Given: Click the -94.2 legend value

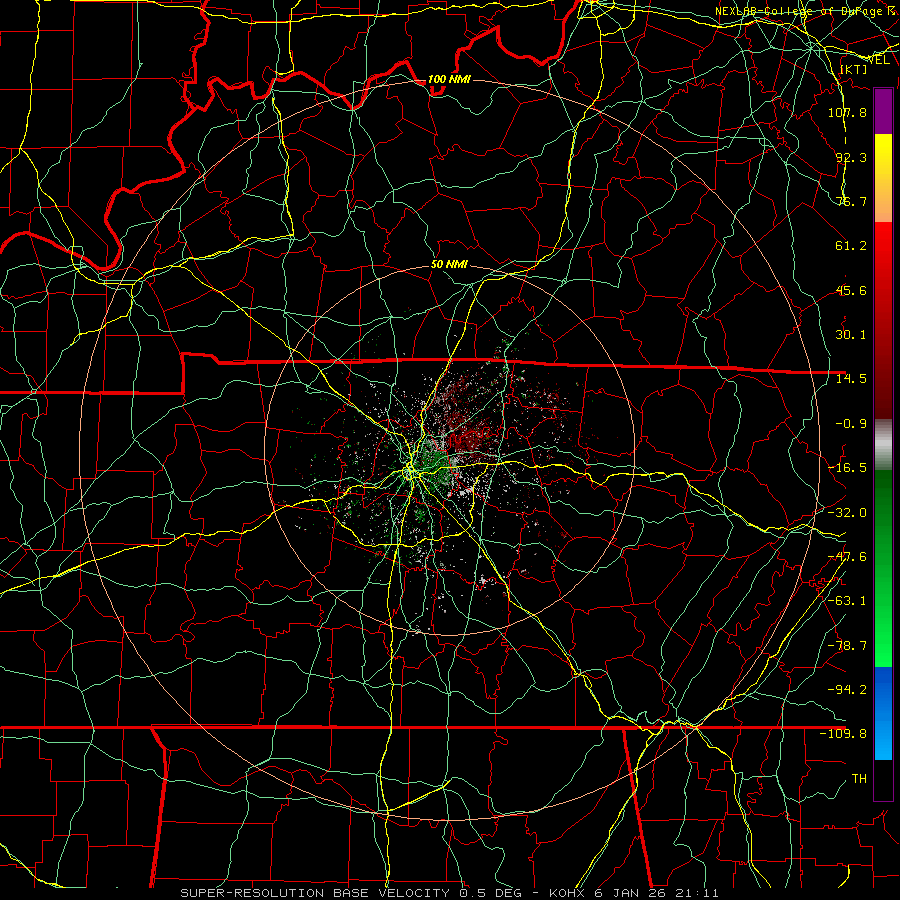Looking at the screenshot, I should (x=847, y=690).
